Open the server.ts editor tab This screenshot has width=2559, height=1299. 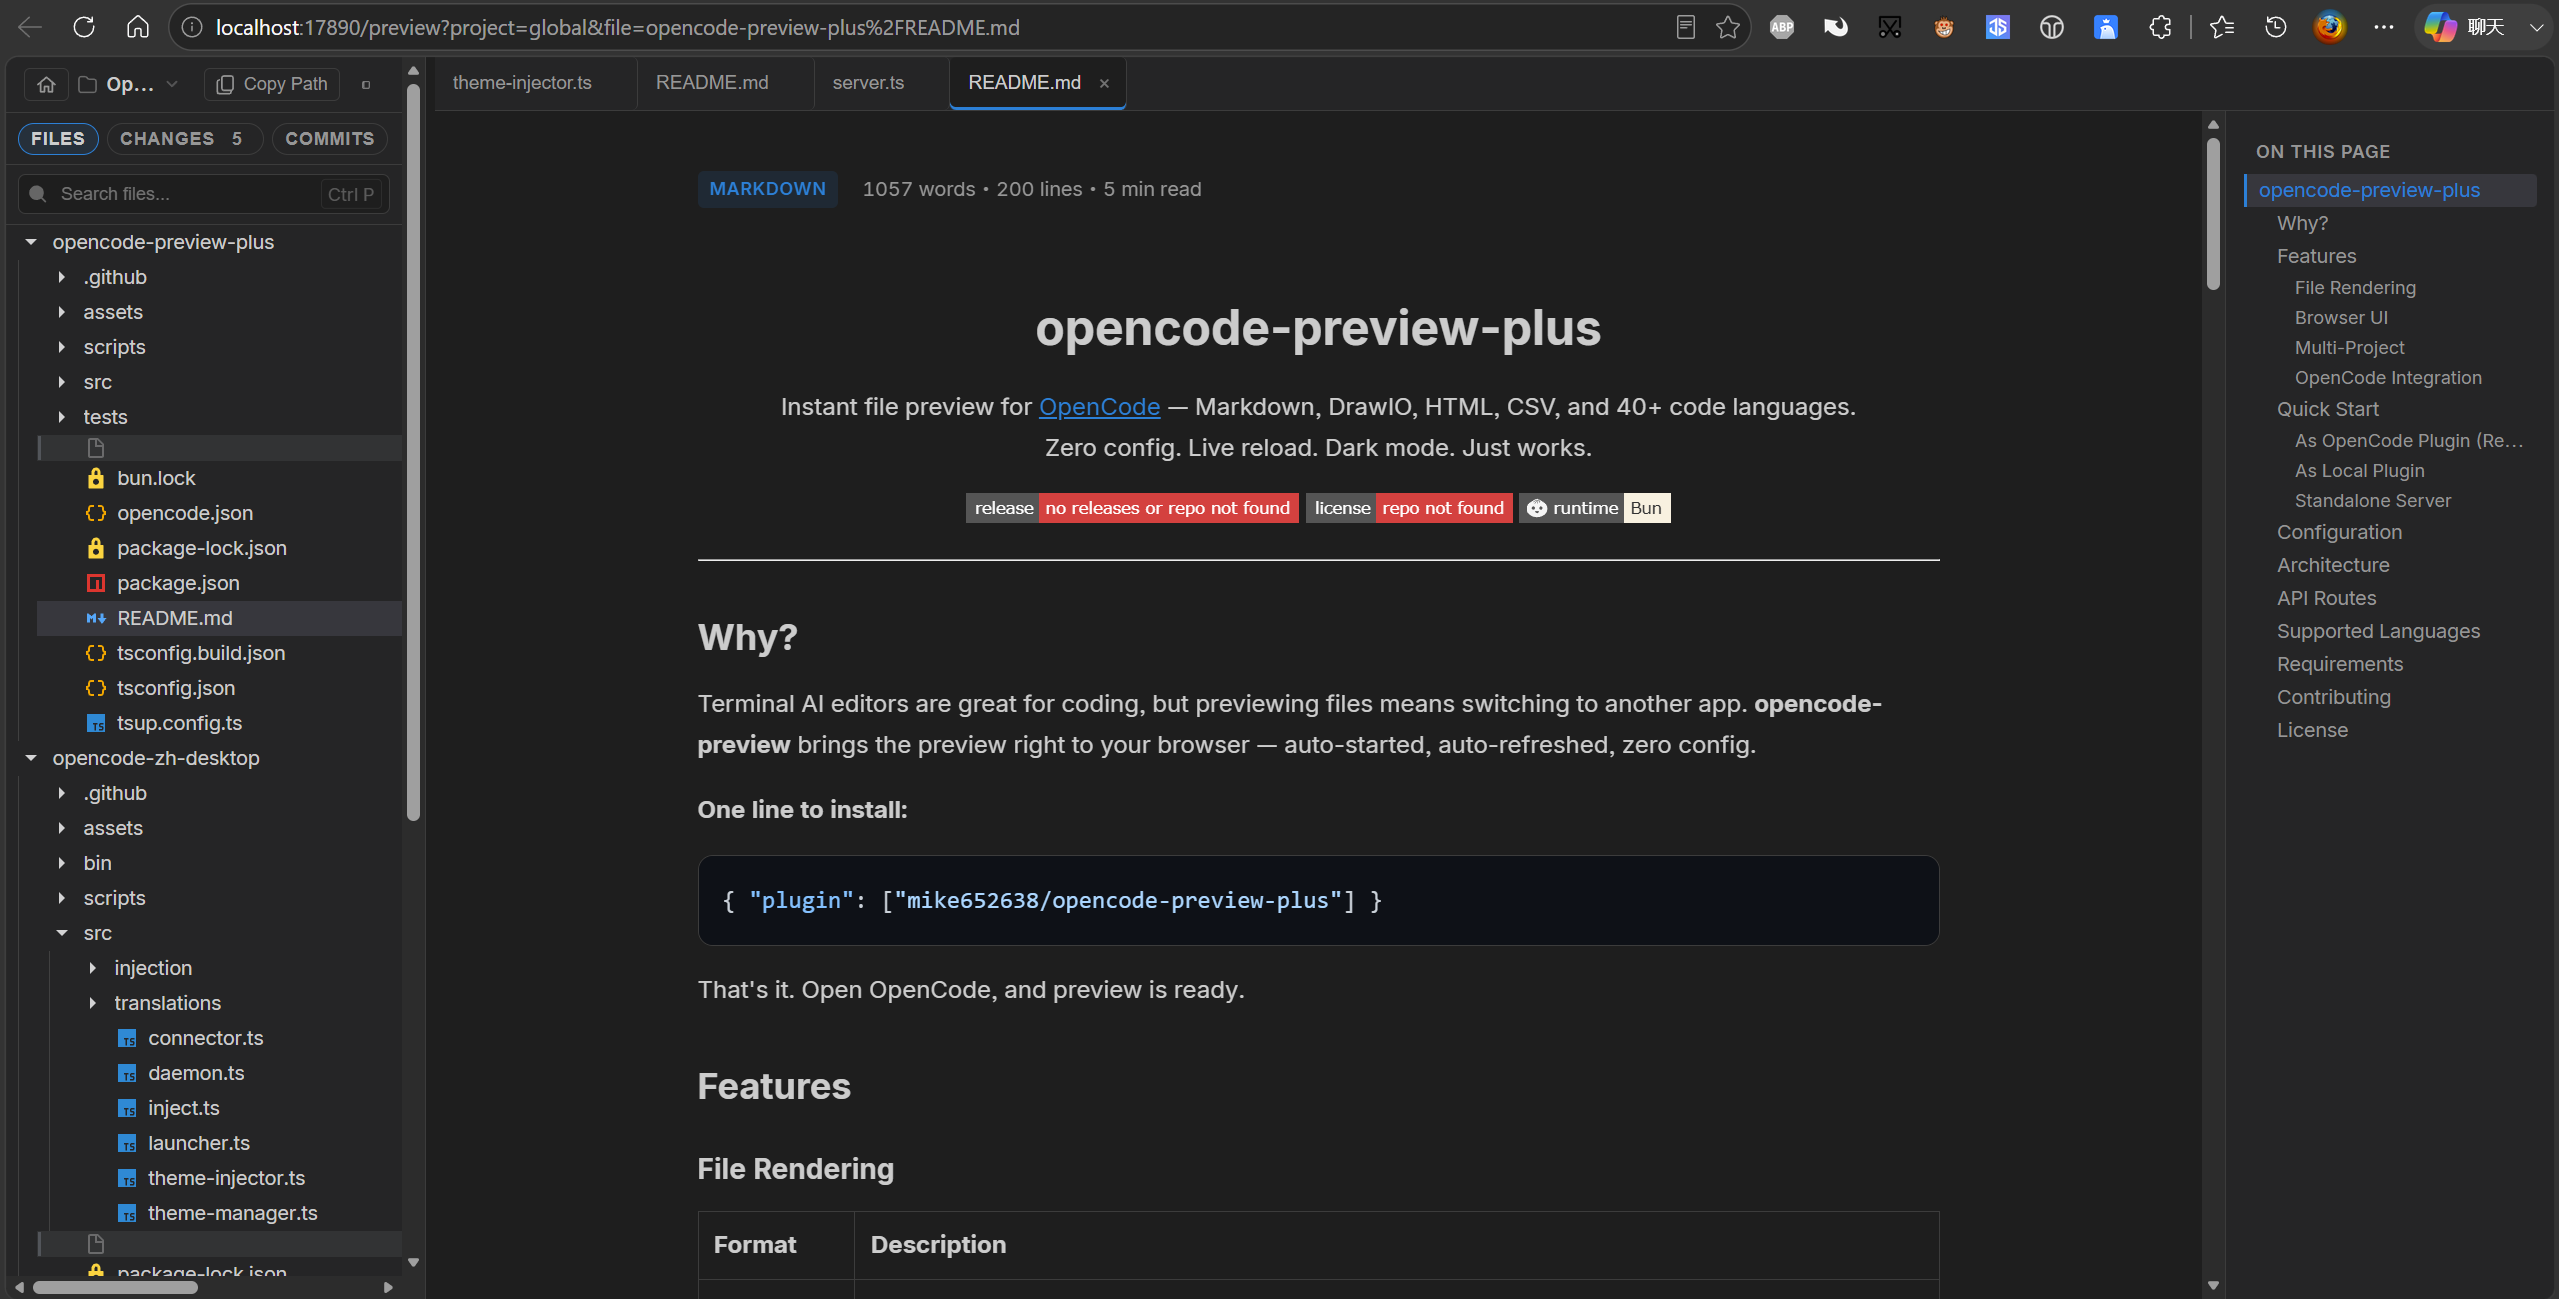[x=868, y=83]
